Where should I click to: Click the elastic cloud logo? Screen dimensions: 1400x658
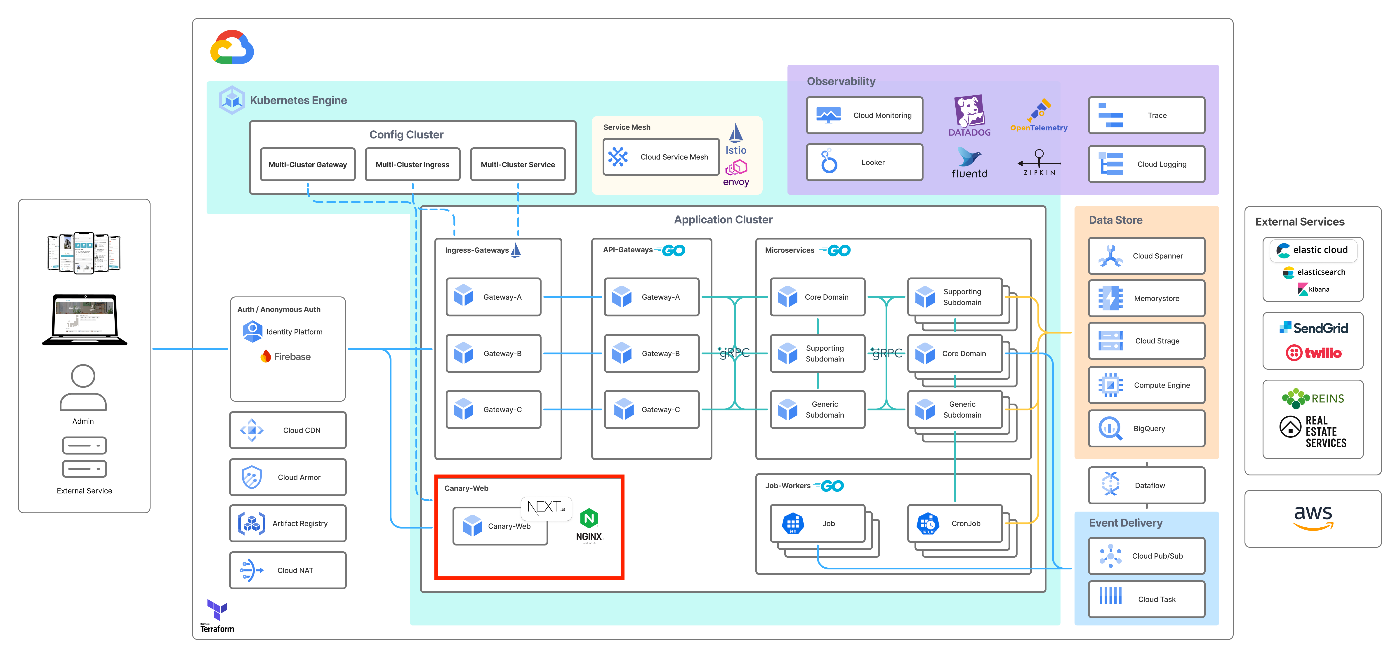pos(1311,250)
